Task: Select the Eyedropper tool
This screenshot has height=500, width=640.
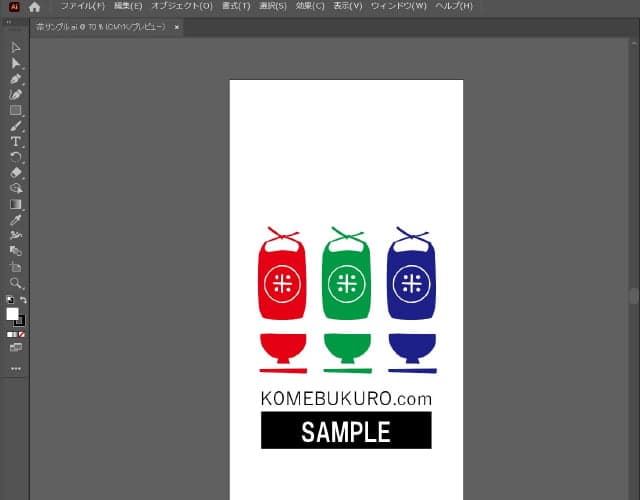Action: 16,219
